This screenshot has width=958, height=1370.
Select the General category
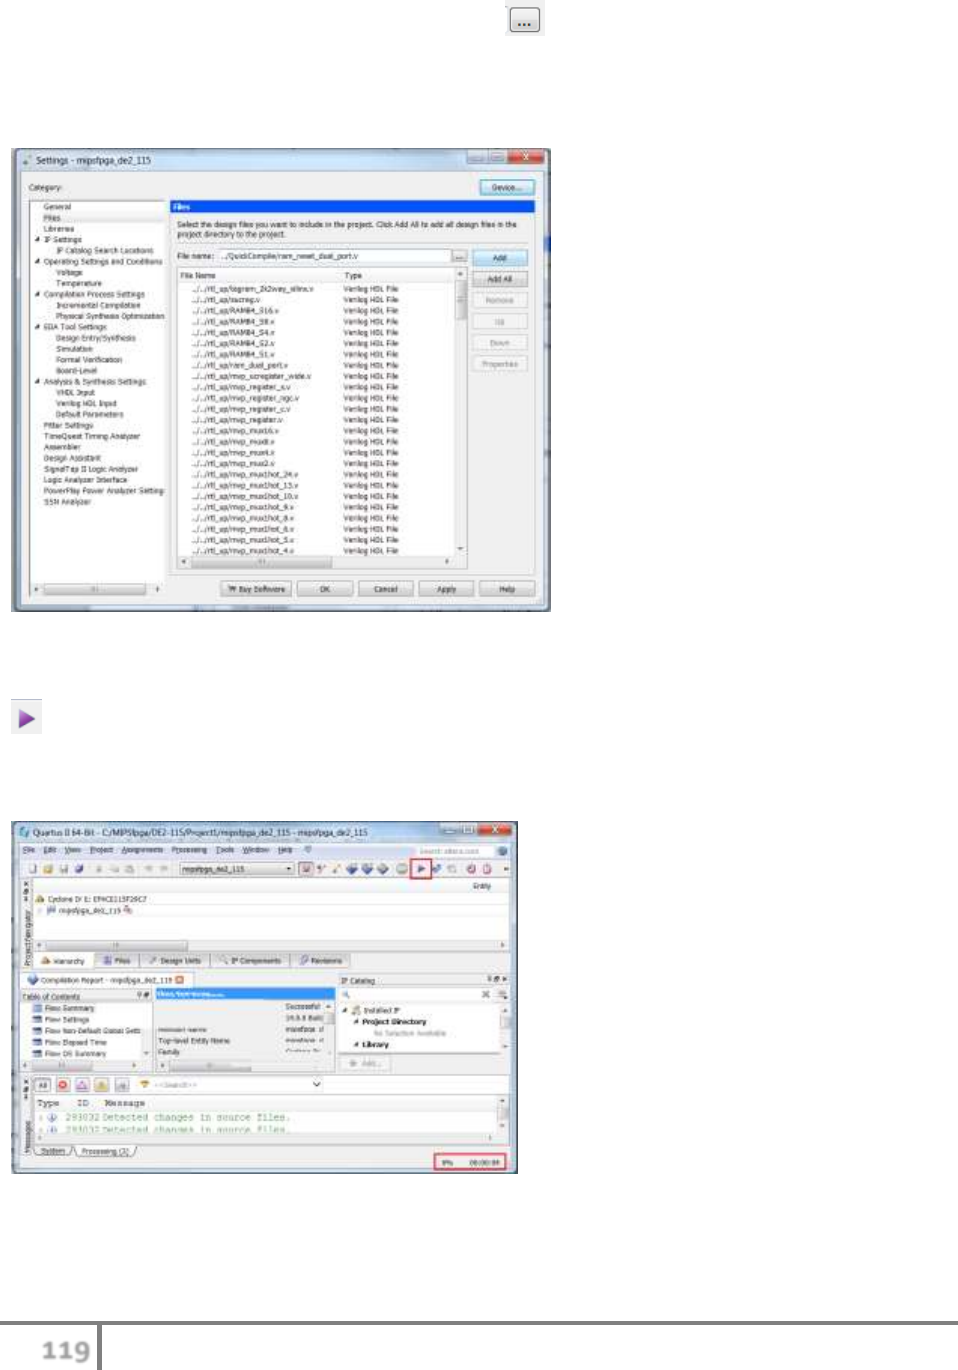click(57, 207)
